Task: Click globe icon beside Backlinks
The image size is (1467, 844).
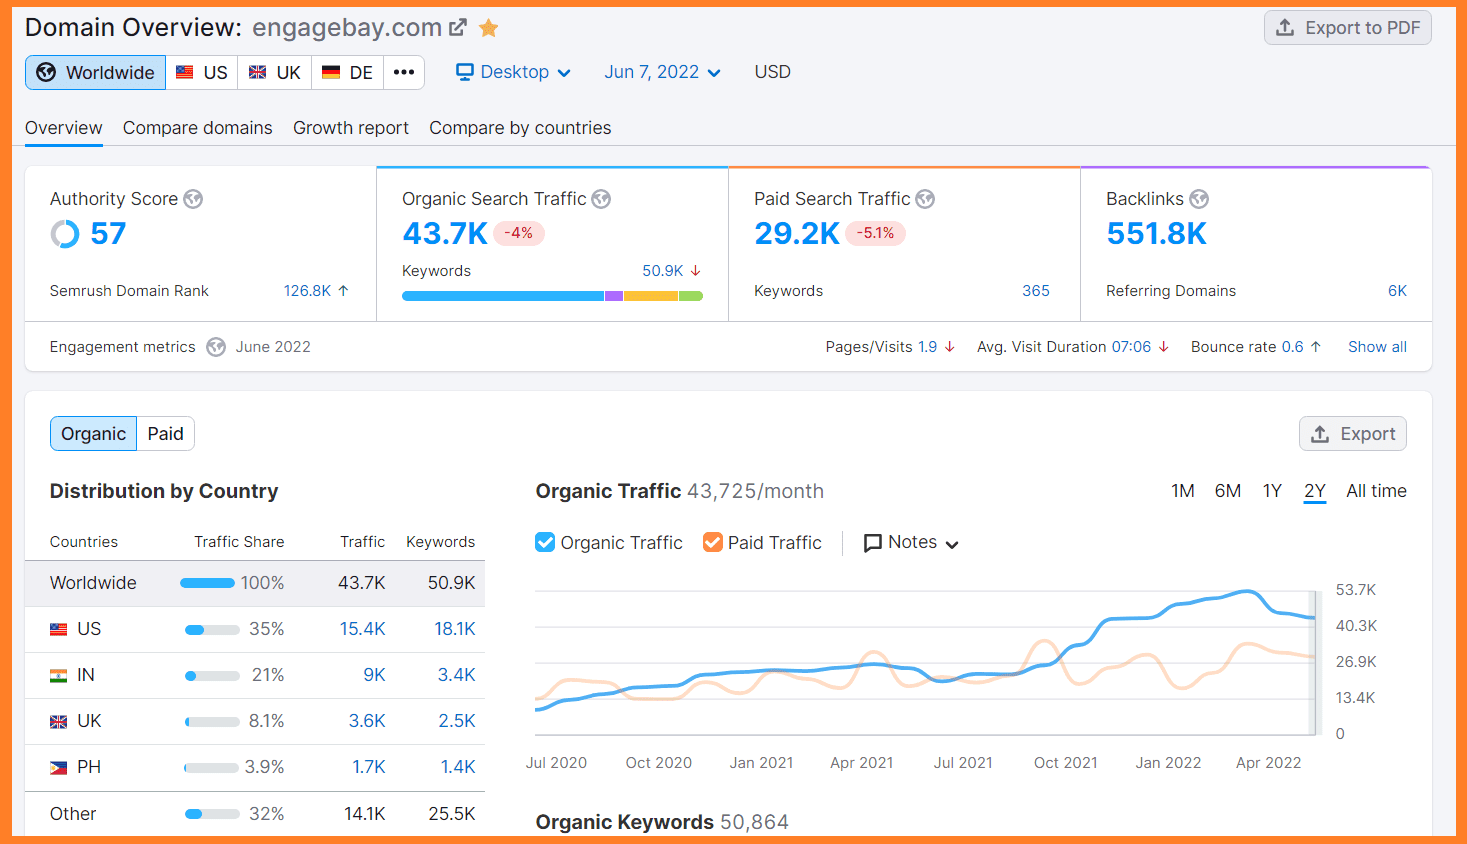Action: click(x=1199, y=199)
